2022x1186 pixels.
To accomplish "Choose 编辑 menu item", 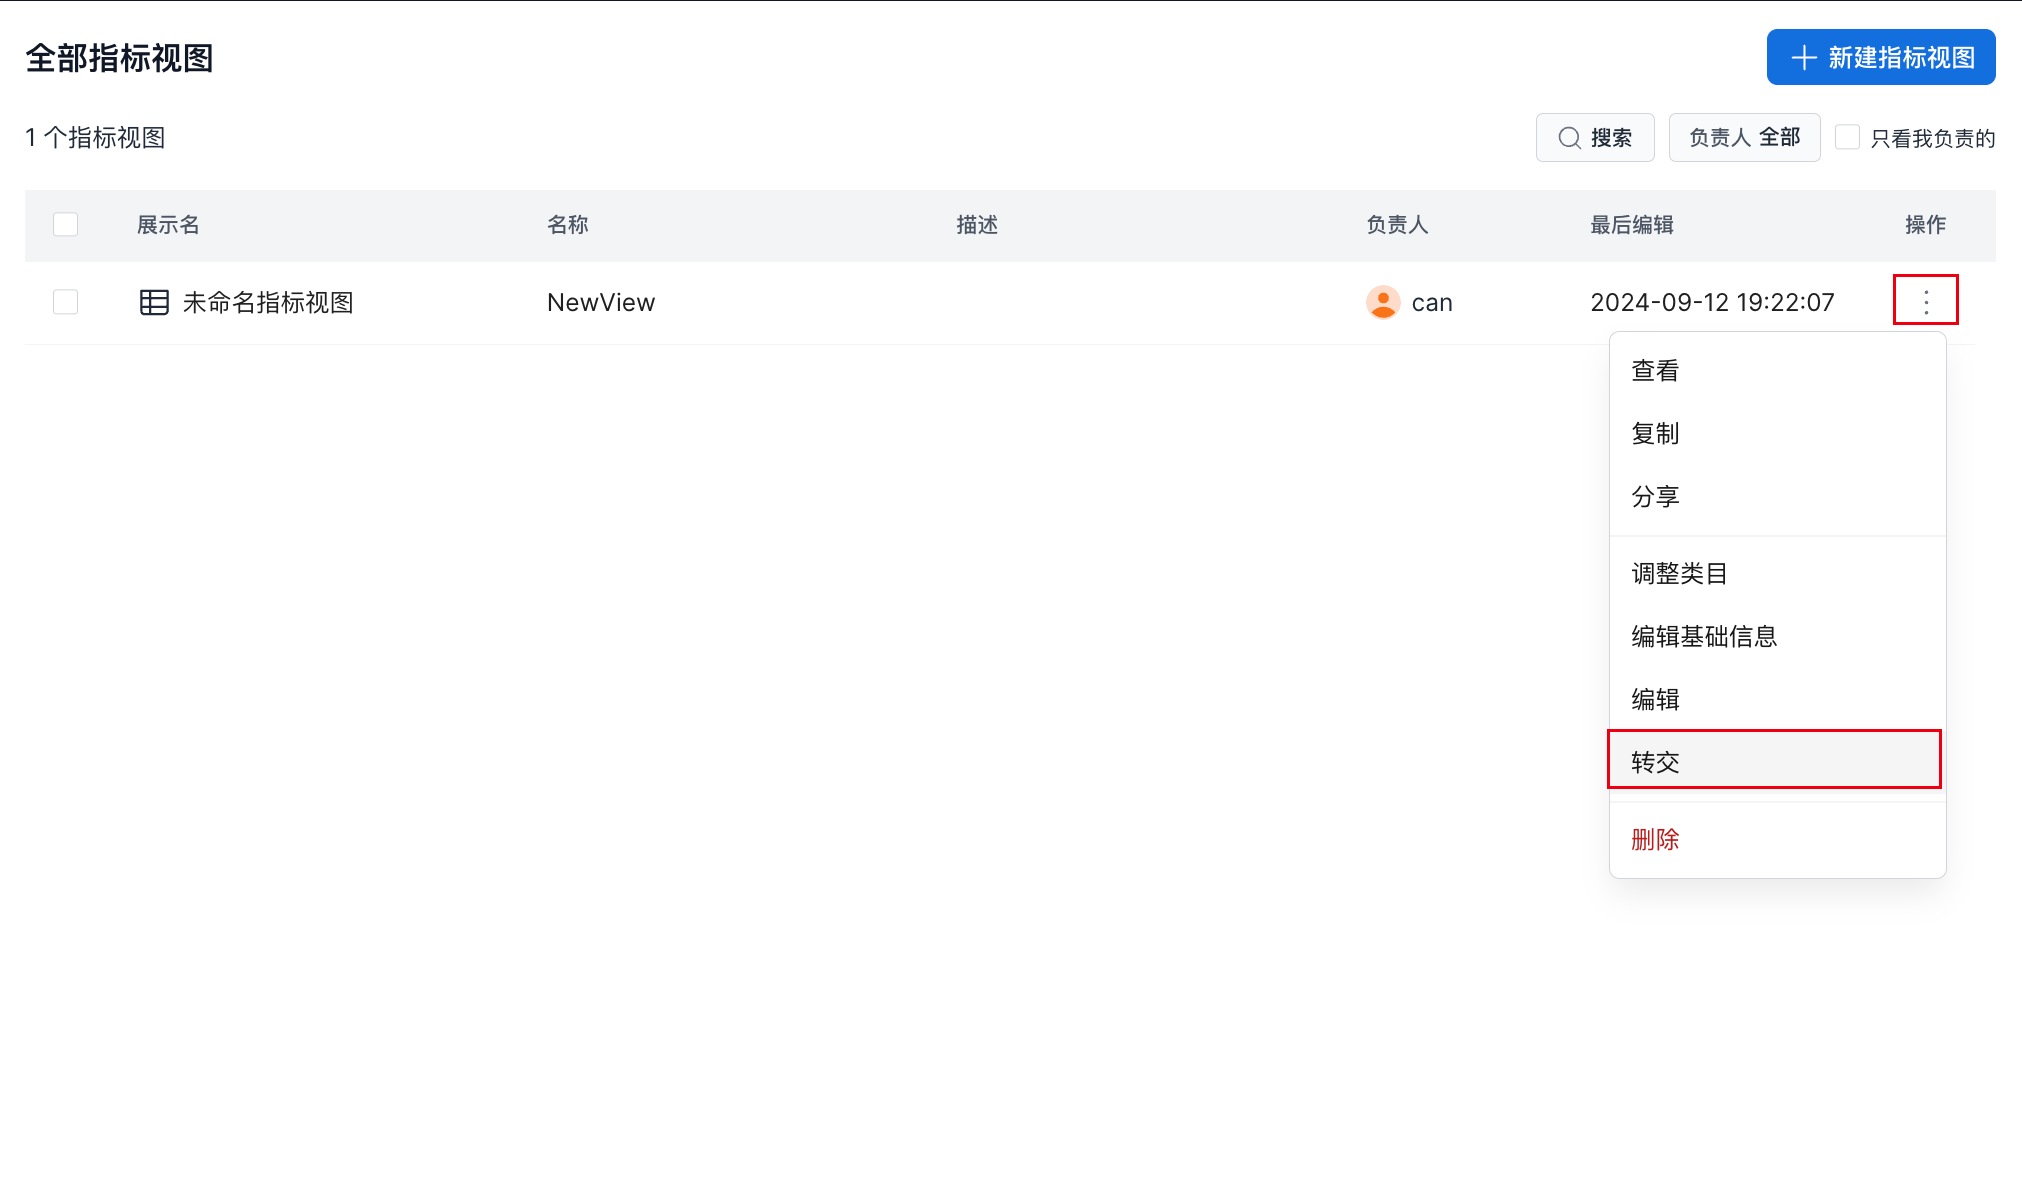I will pyautogui.click(x=1655, y=700).
